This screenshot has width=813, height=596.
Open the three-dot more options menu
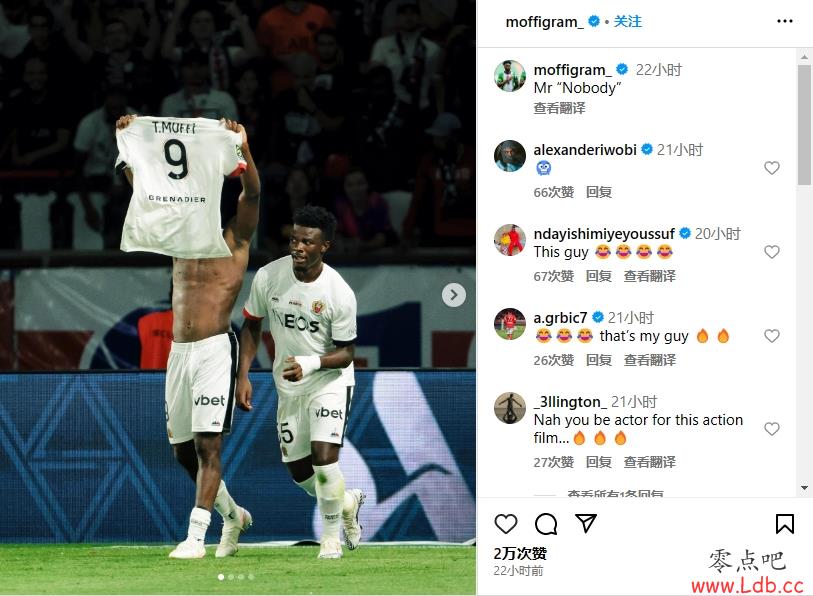coord(784,21)
